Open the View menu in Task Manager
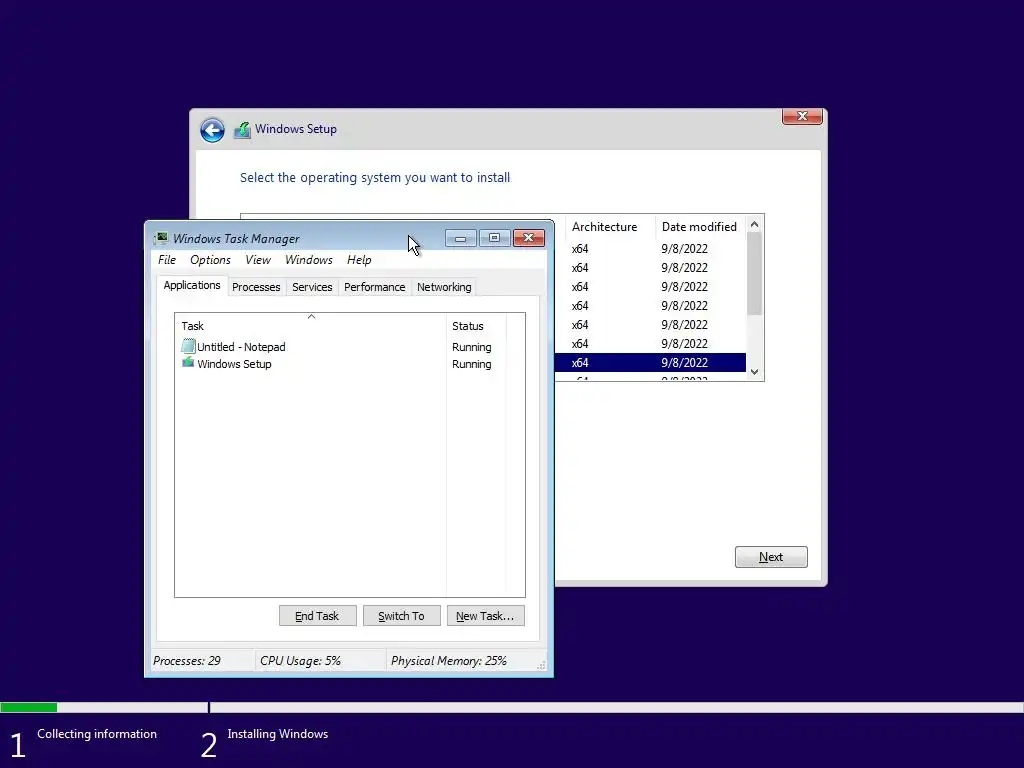 click(x=258, y=260)
